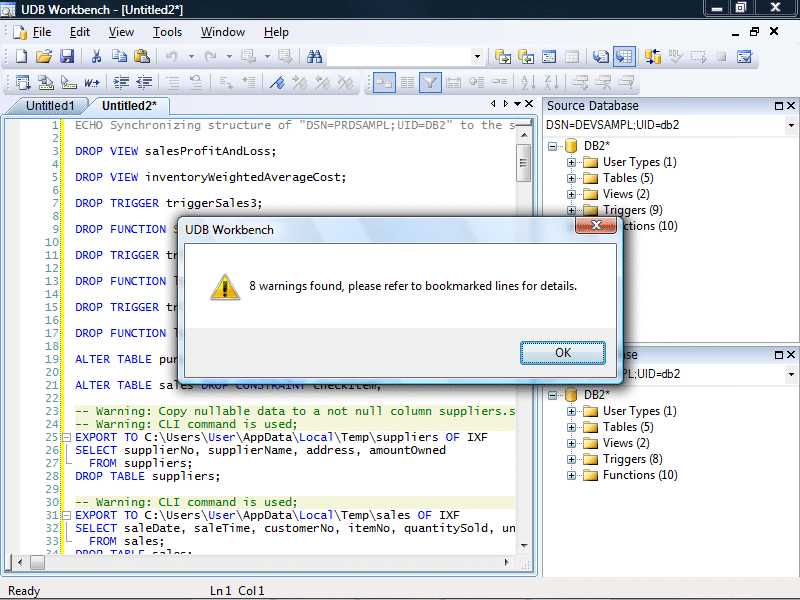Click the script-with-arrow icon left of highlighted grid icon
This screenshot has height=600, width=800.
coord(601,57)
